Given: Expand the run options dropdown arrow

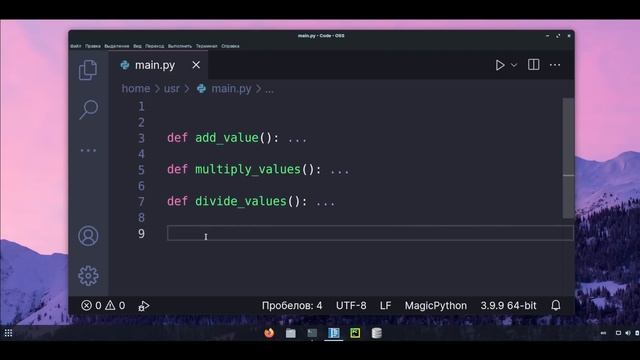Looking at the screenshot, I should click(x=514, y=65).
